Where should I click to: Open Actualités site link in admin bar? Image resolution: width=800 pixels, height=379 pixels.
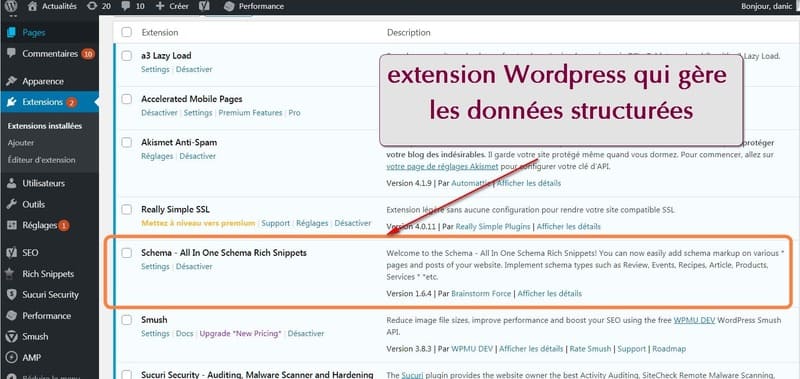(59, 7)
